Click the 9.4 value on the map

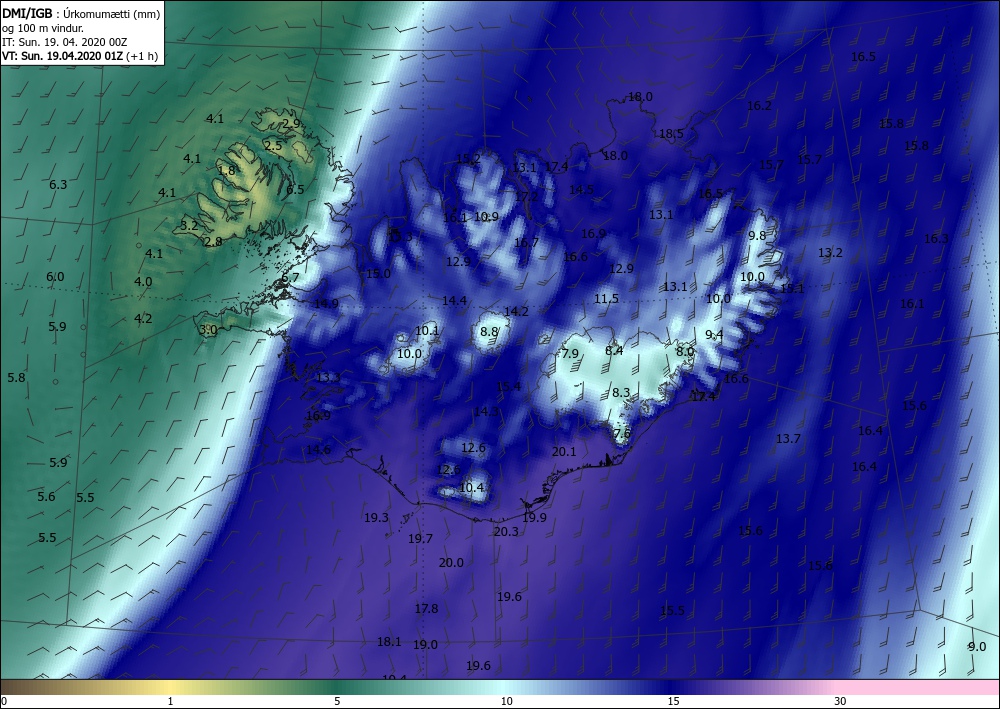[x=714, y=334]
